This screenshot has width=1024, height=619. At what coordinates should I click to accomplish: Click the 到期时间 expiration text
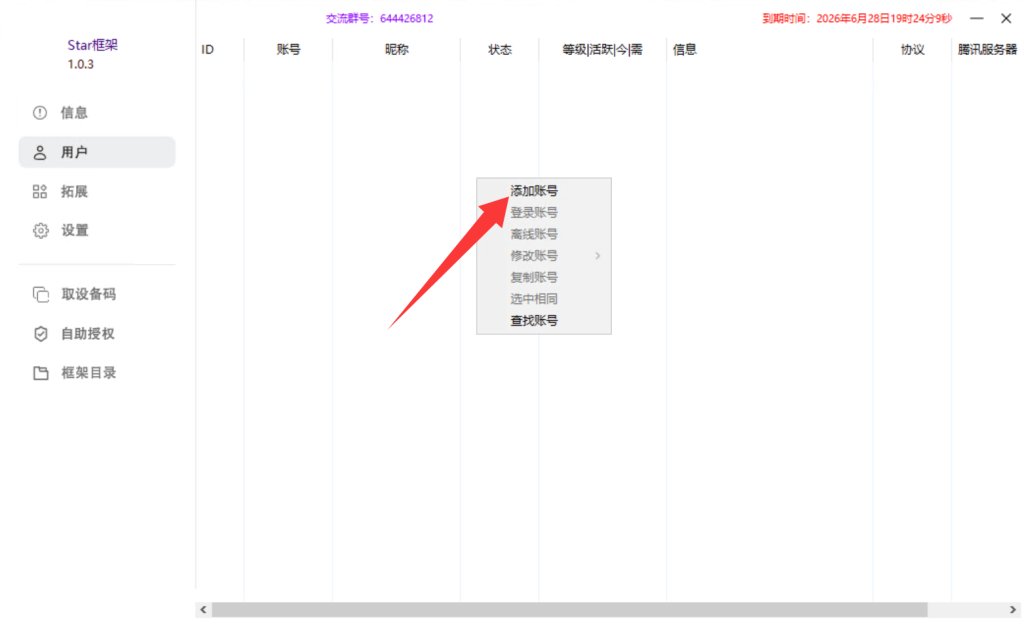point(855,18)
